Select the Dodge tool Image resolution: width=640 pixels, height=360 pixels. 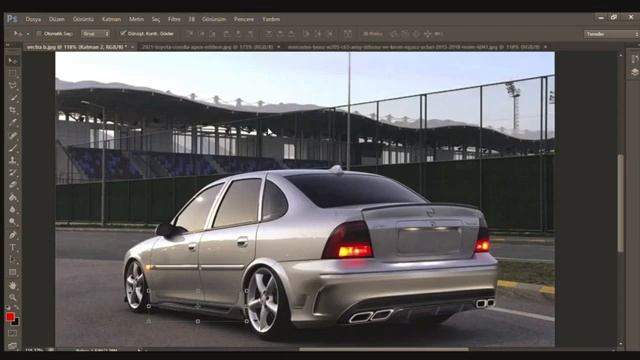point(13,222)
